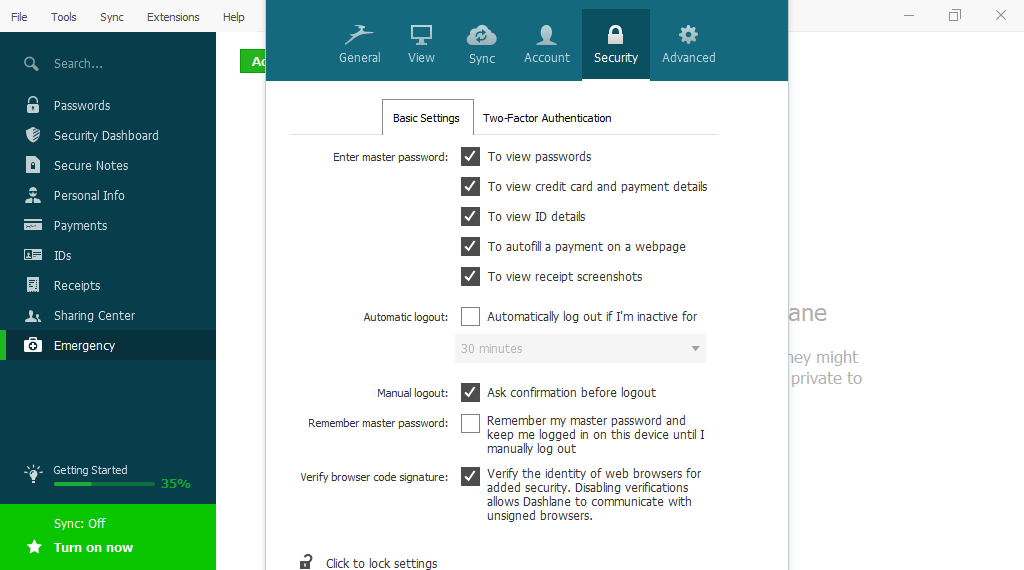Click the 35% progress value
The image size is (1024, 570).
tap(176, 483)
